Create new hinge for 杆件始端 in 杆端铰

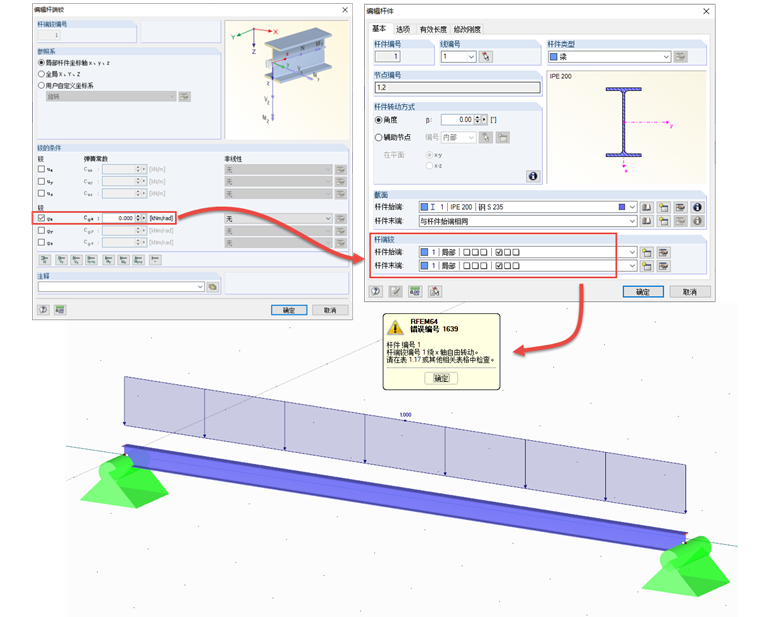[646, 252]
